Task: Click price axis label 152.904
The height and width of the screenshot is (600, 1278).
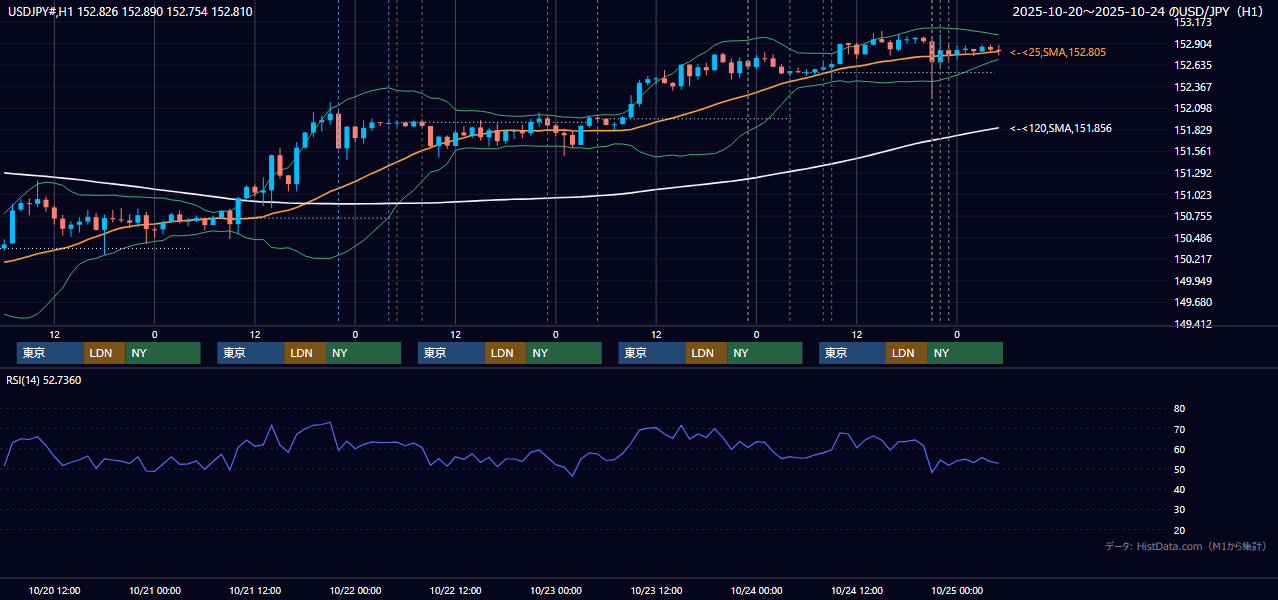Action: coord(1193,44)
